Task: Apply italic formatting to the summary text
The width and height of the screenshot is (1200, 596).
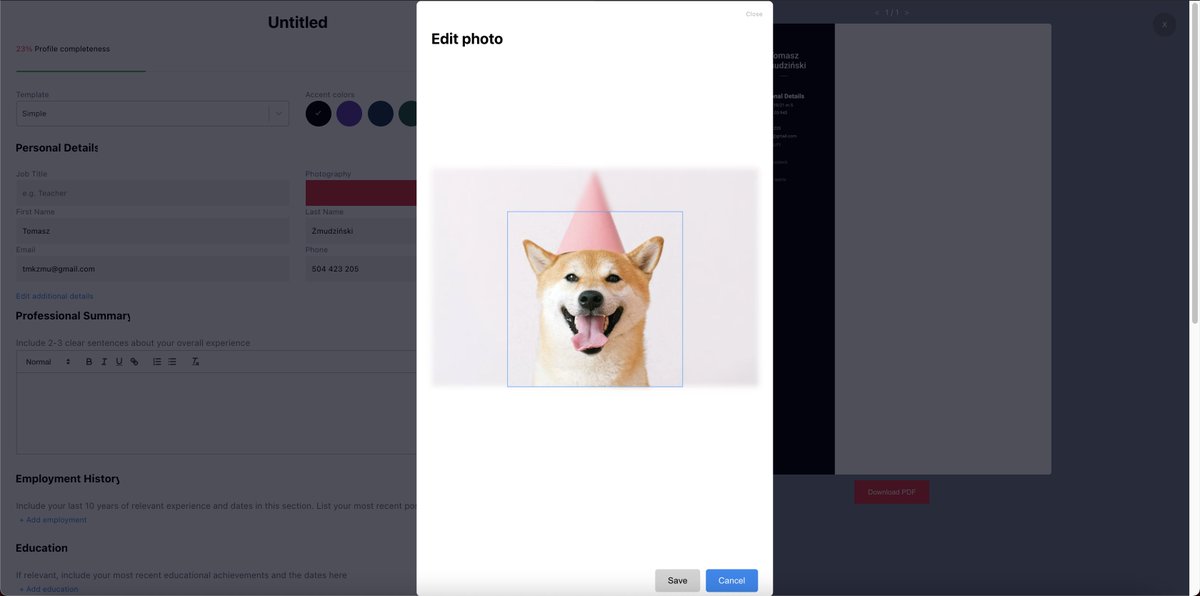Action: tap(103, 361)
